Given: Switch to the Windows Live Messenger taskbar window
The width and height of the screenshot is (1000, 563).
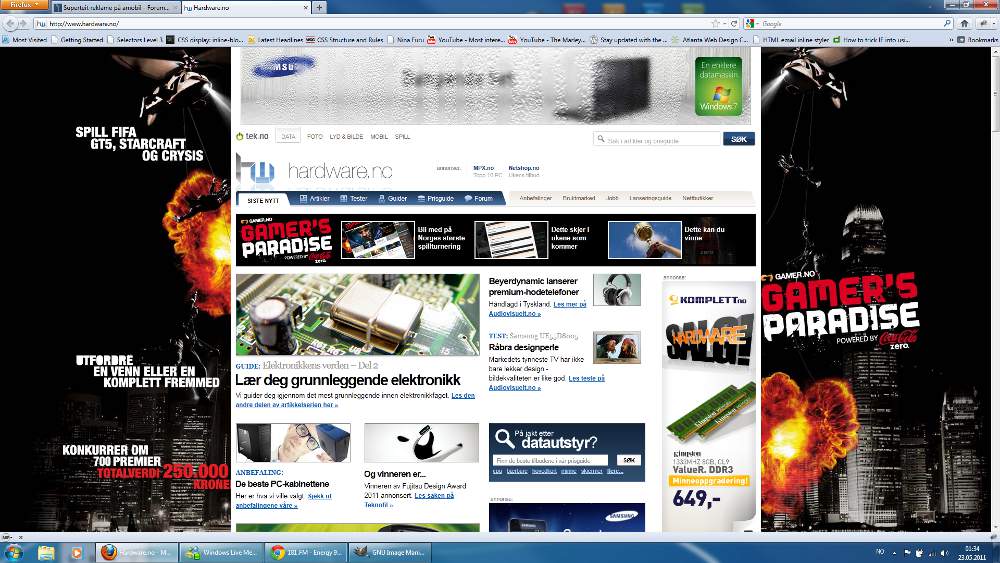Looking at the screenshot, I should (221, 552).
